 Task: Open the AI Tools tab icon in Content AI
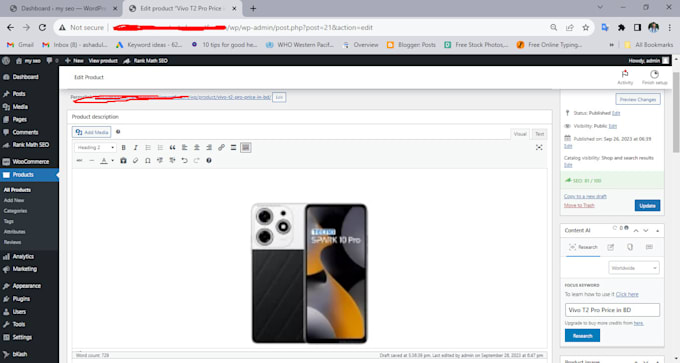click(630, 247)
